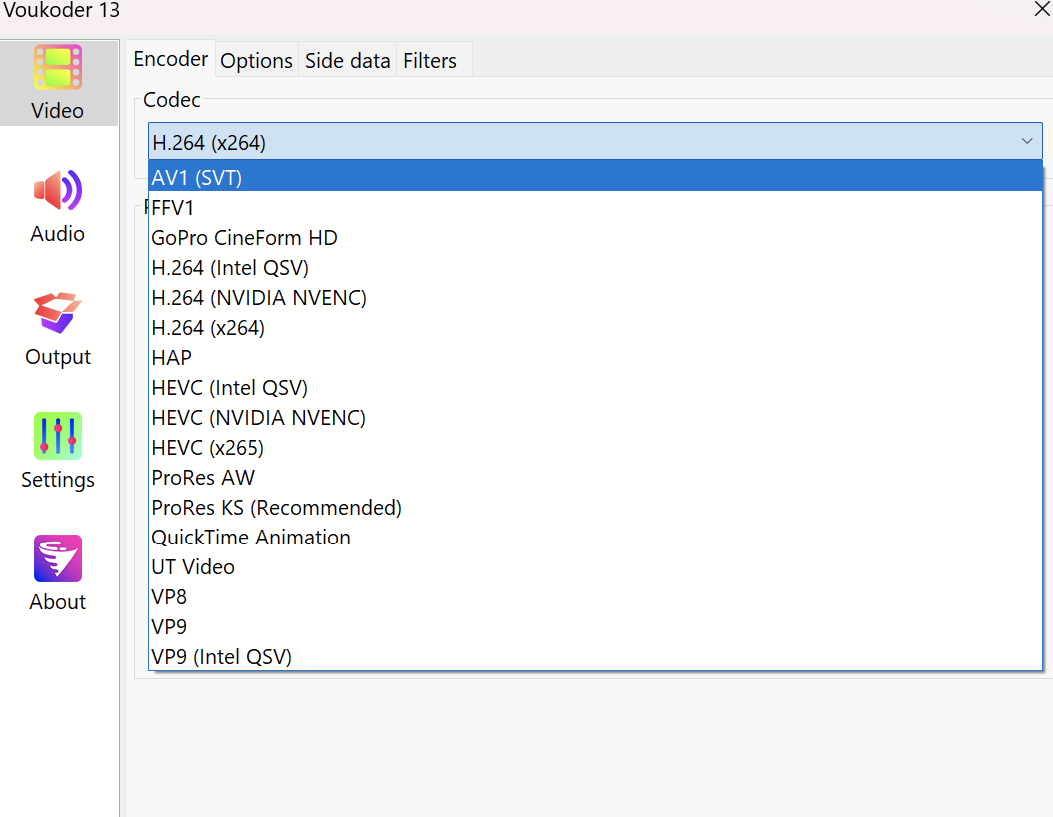The image size is (1053, 817).
Task: Select FFV1 in the codec list
Action: tap(173, 208)
